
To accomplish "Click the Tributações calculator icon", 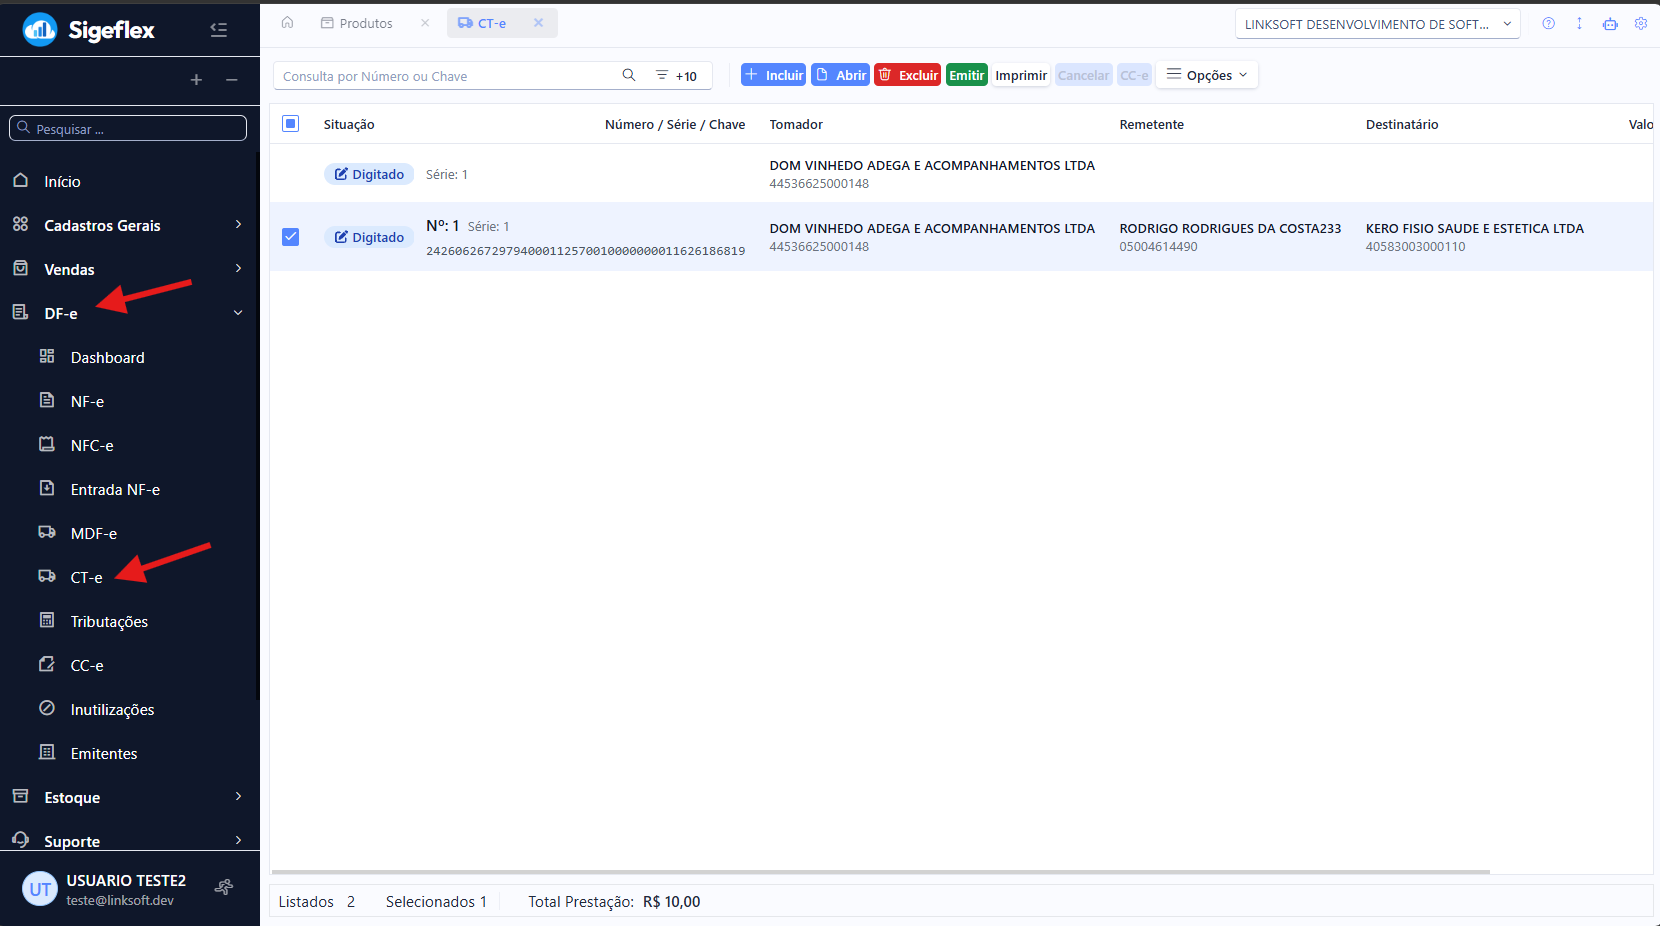I will 47,621.
